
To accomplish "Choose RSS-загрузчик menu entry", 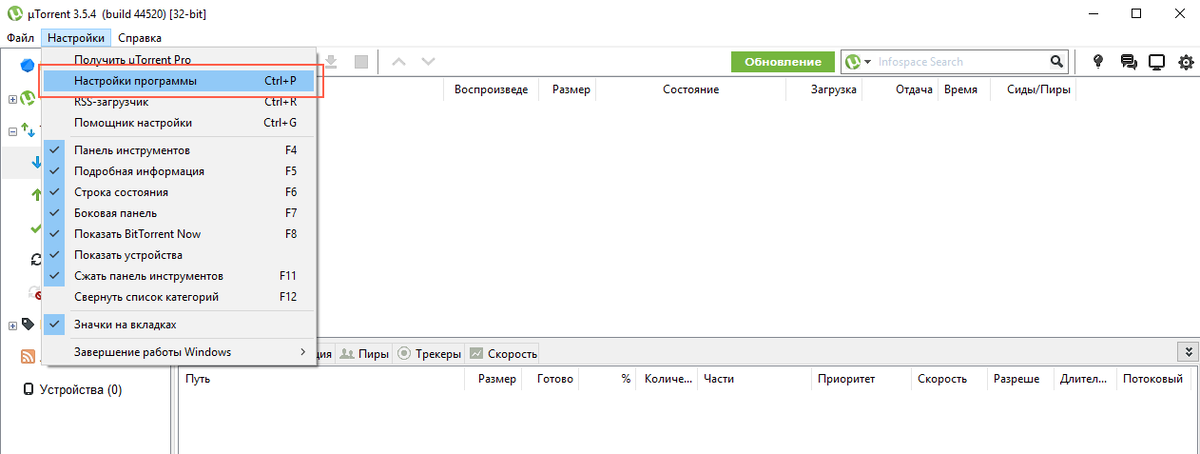I will click(x=180, y=102).
